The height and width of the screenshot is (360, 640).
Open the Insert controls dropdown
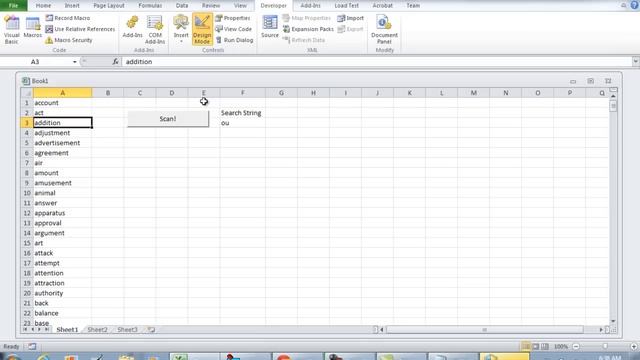181,30
